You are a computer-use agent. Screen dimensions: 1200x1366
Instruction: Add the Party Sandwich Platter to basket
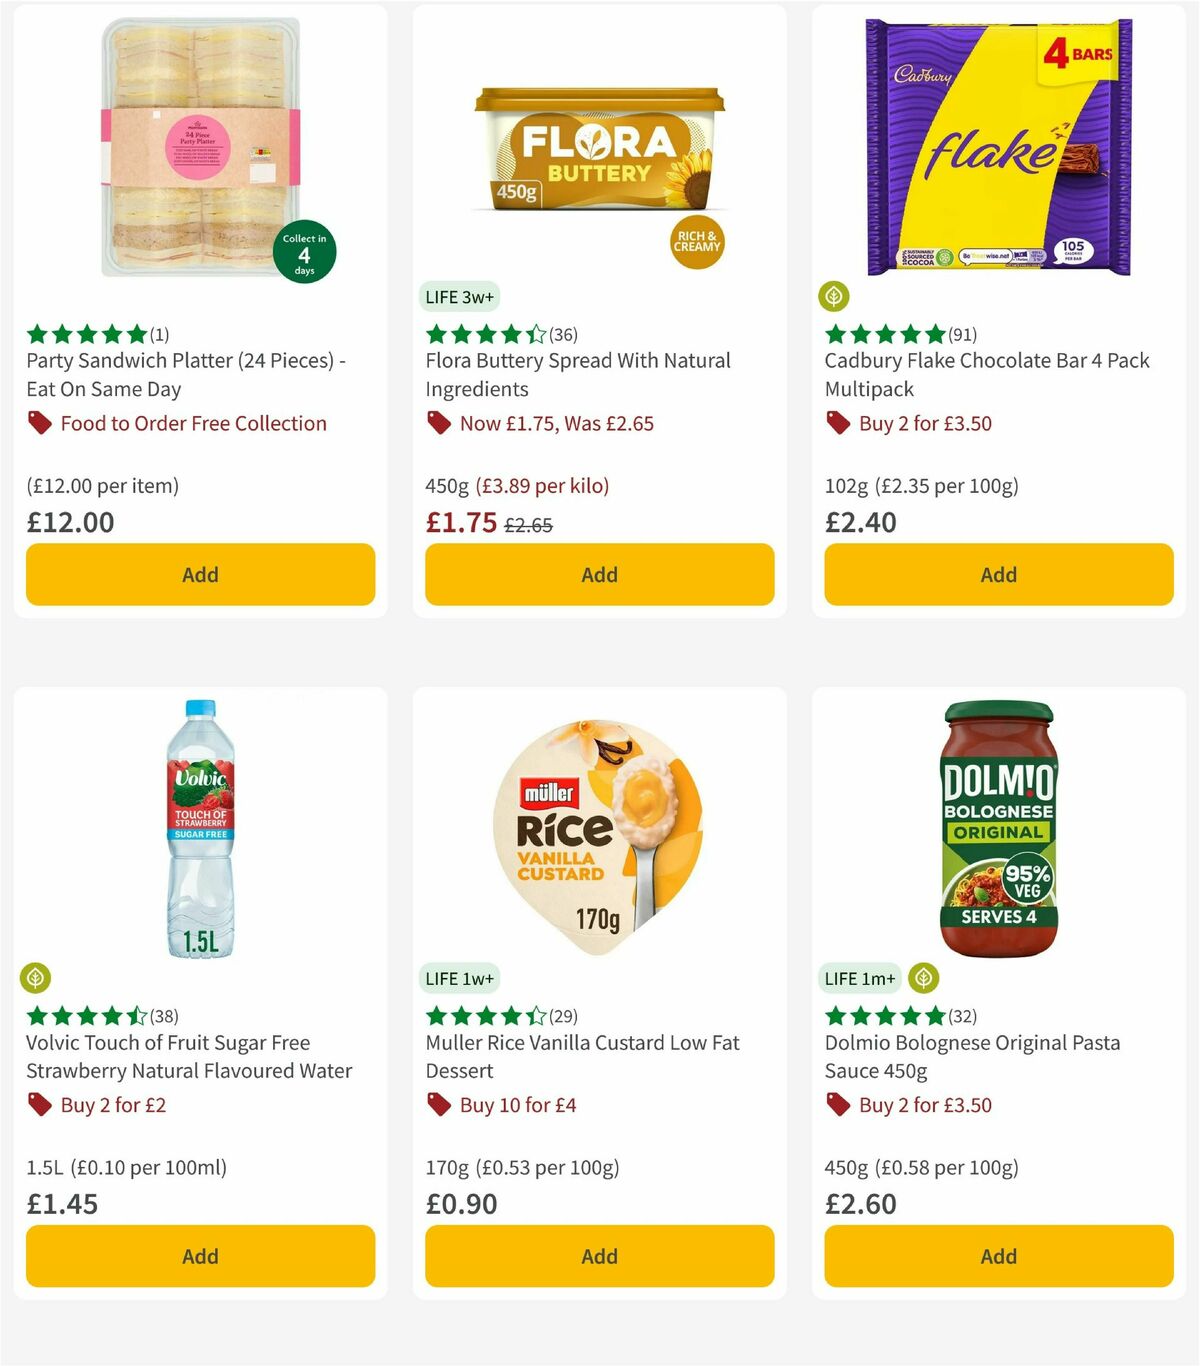click(x=200, y=575)
